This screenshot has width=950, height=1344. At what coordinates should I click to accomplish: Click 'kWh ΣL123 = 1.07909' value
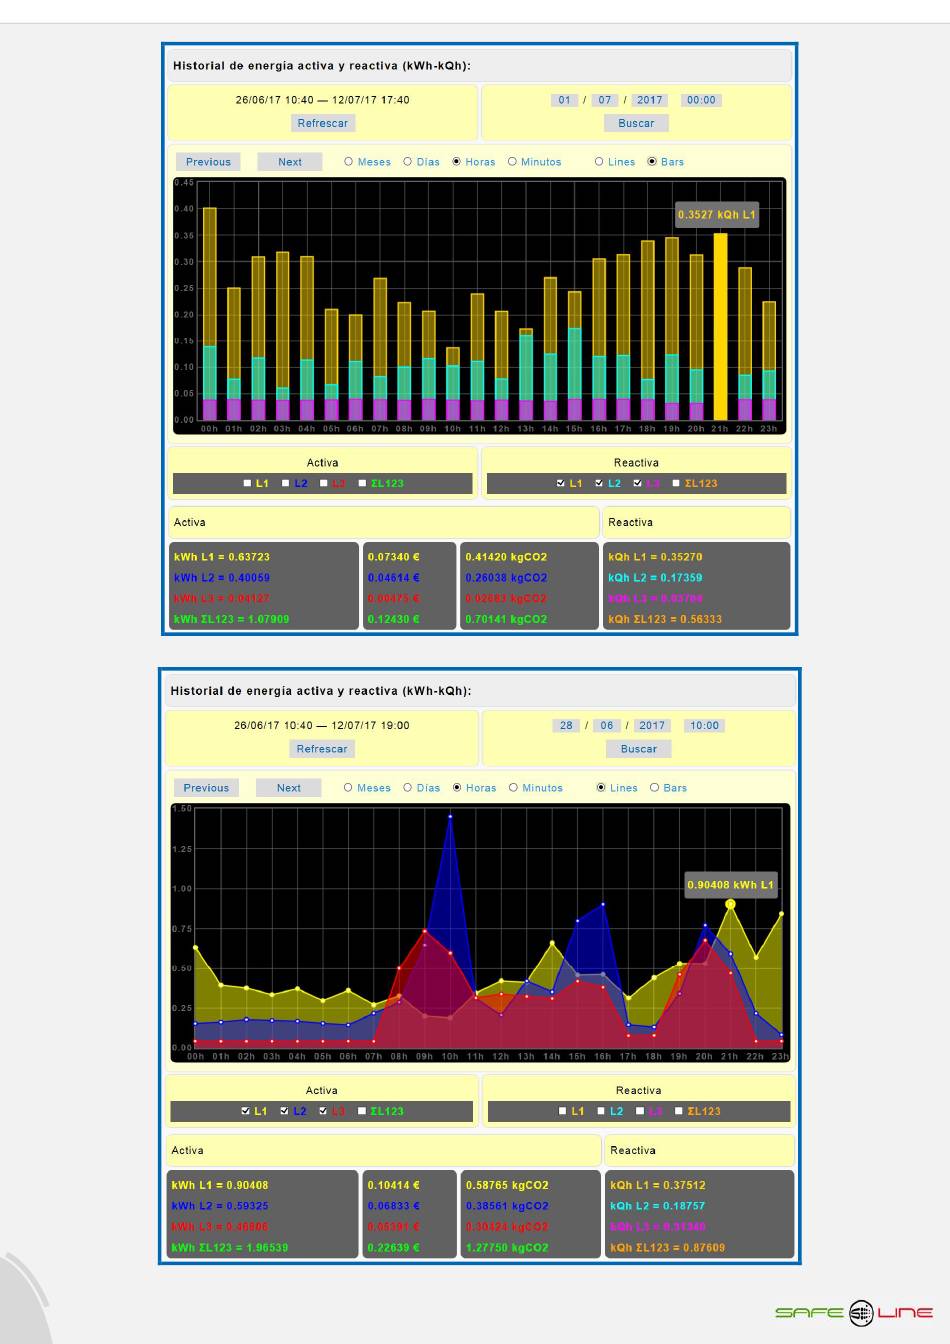click(232, 619)
